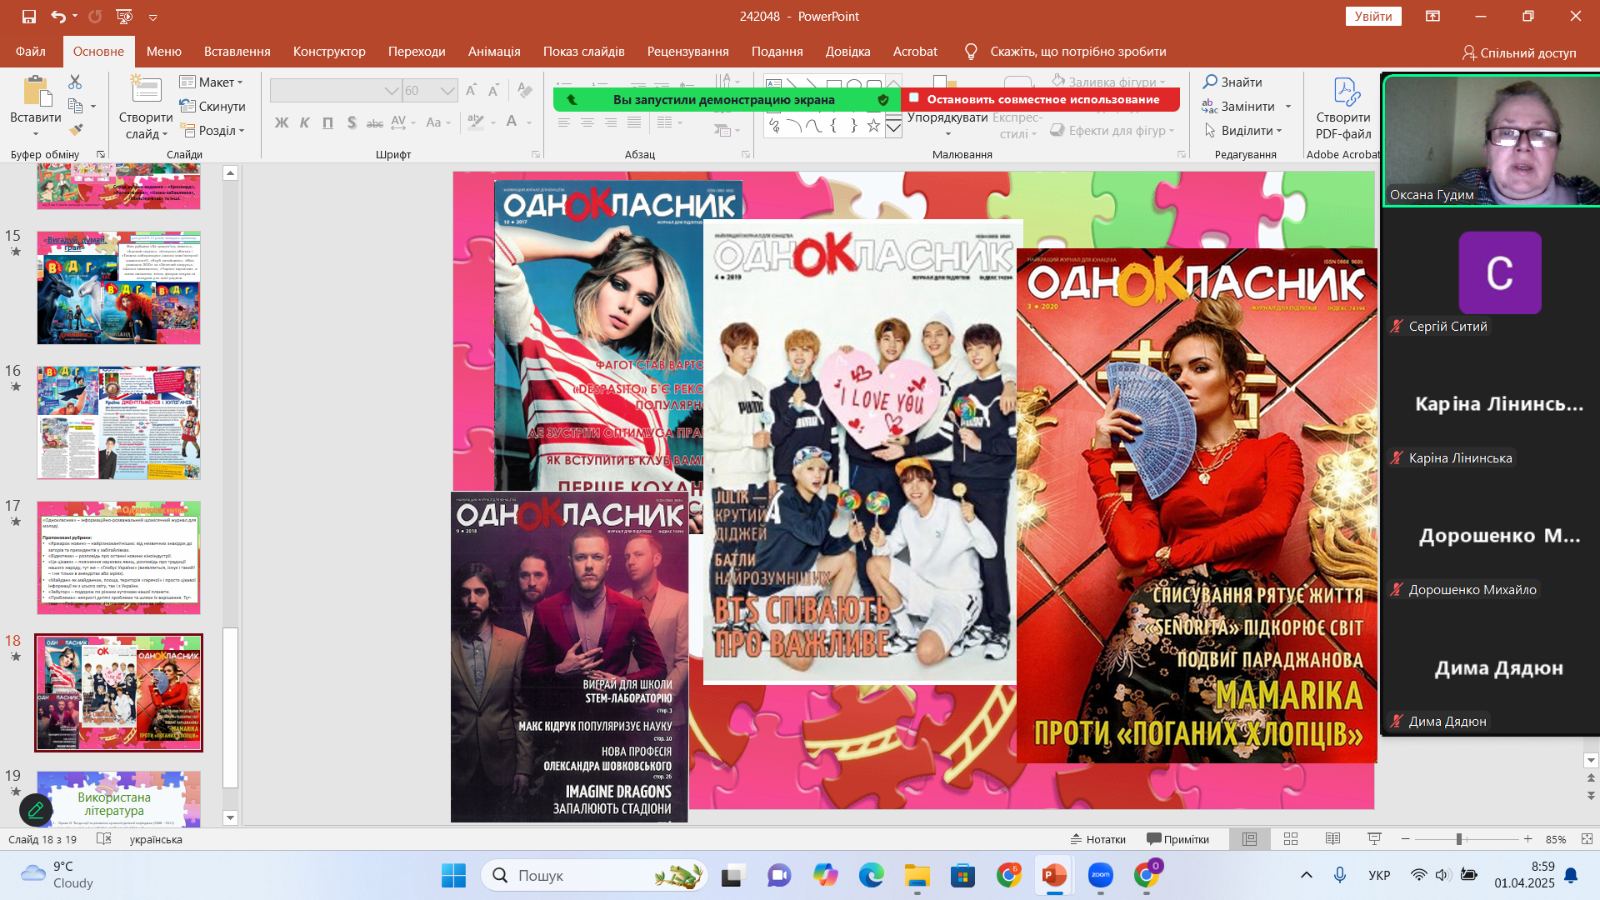The image size is (1600, 900).
Task: Switch to the Показ слайдів tab
Action: coord(584,51)
